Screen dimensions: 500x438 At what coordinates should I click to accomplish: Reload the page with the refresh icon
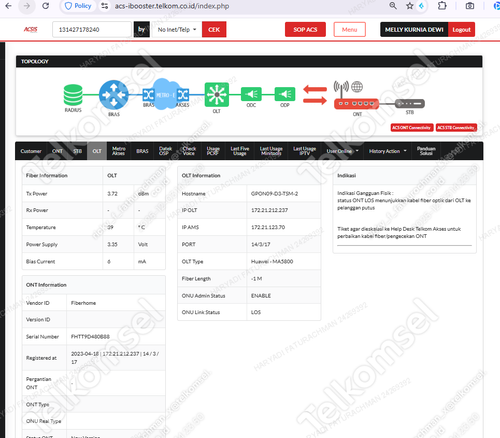point(46,6)
